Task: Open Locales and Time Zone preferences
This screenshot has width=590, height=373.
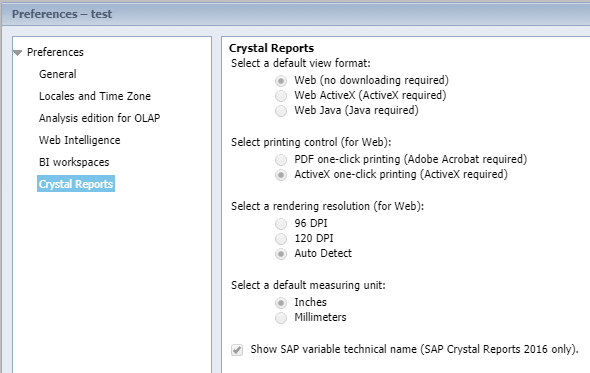Action: pyautogui.click(x=95, y=96)
